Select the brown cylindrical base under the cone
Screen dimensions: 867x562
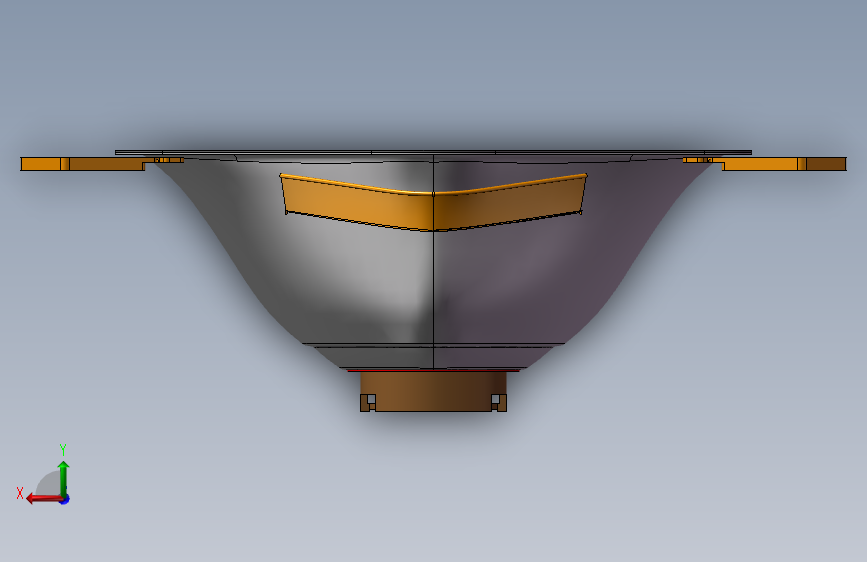pos(434,391)
